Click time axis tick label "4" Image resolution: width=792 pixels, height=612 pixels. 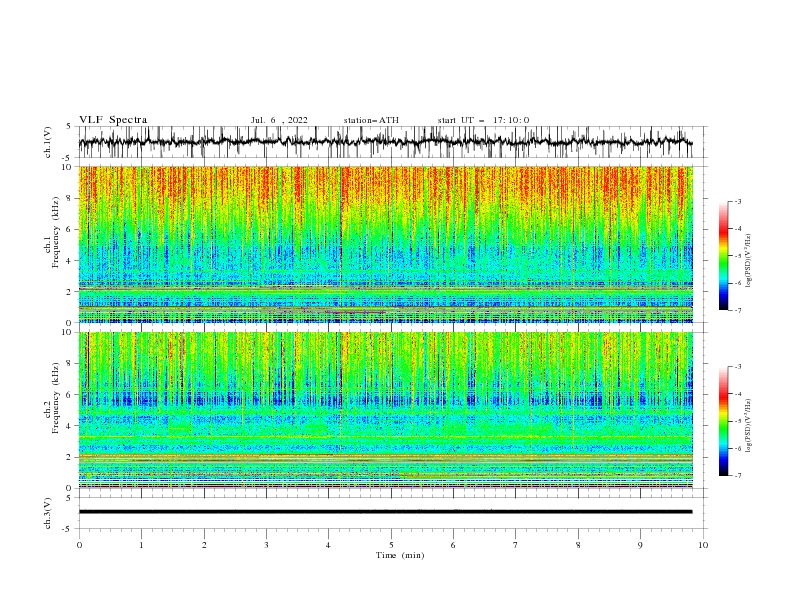(x=328, y=545)
